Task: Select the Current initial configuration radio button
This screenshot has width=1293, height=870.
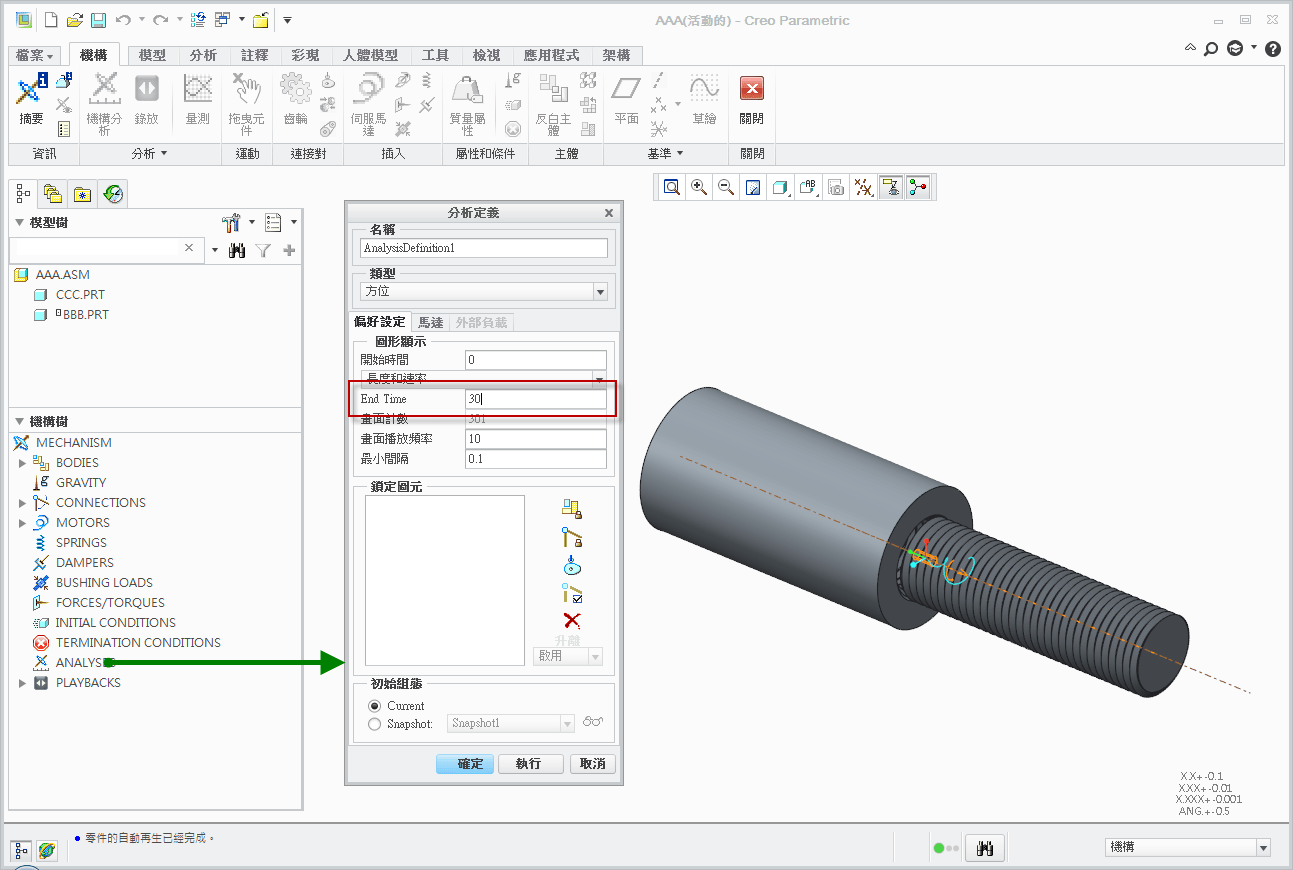Action: (x=375, y=706)
